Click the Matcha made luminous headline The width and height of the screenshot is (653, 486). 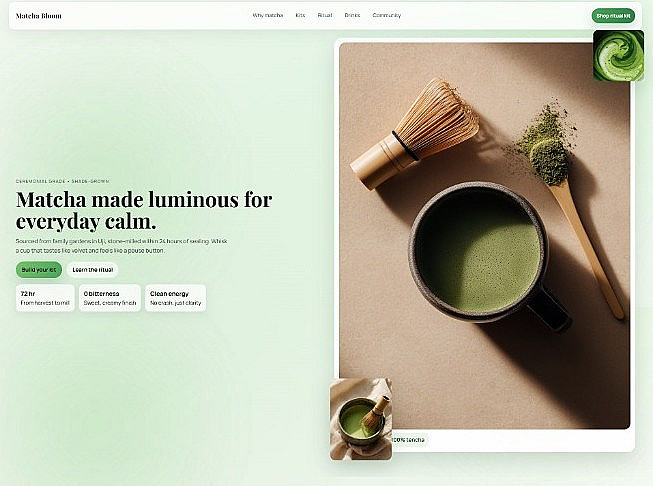pyautogui.click(x=144, y=210)
